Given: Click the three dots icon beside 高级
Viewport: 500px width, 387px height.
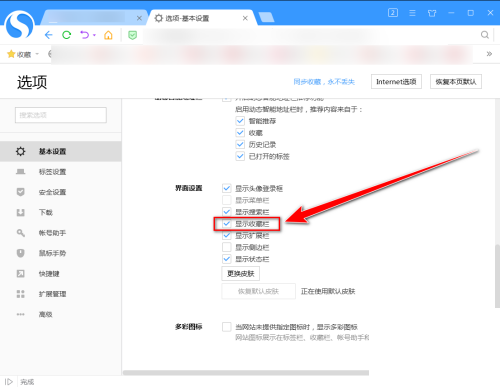Looking at the screenshot, I should (x=20, y=314).
